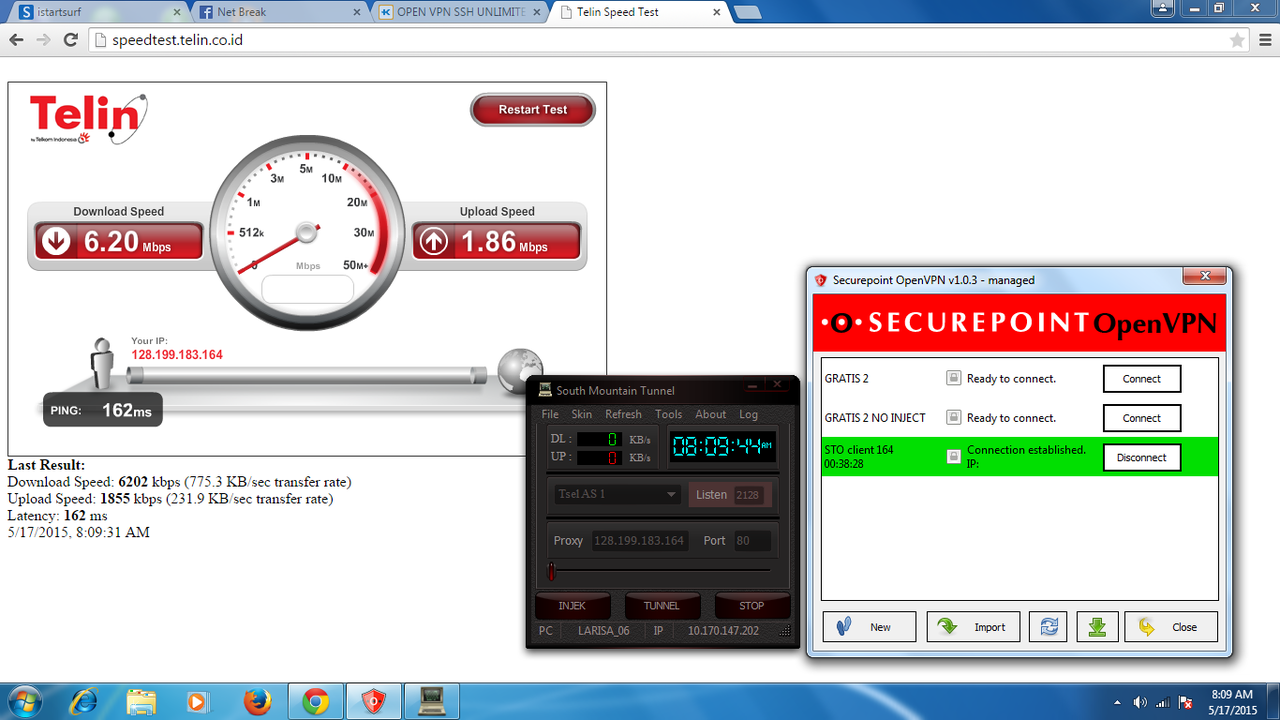The width and height of the screenshot is (1280, 720).
Task: Click the green download arrow icon in Securepoint
Action: [x=1097, y=627]
